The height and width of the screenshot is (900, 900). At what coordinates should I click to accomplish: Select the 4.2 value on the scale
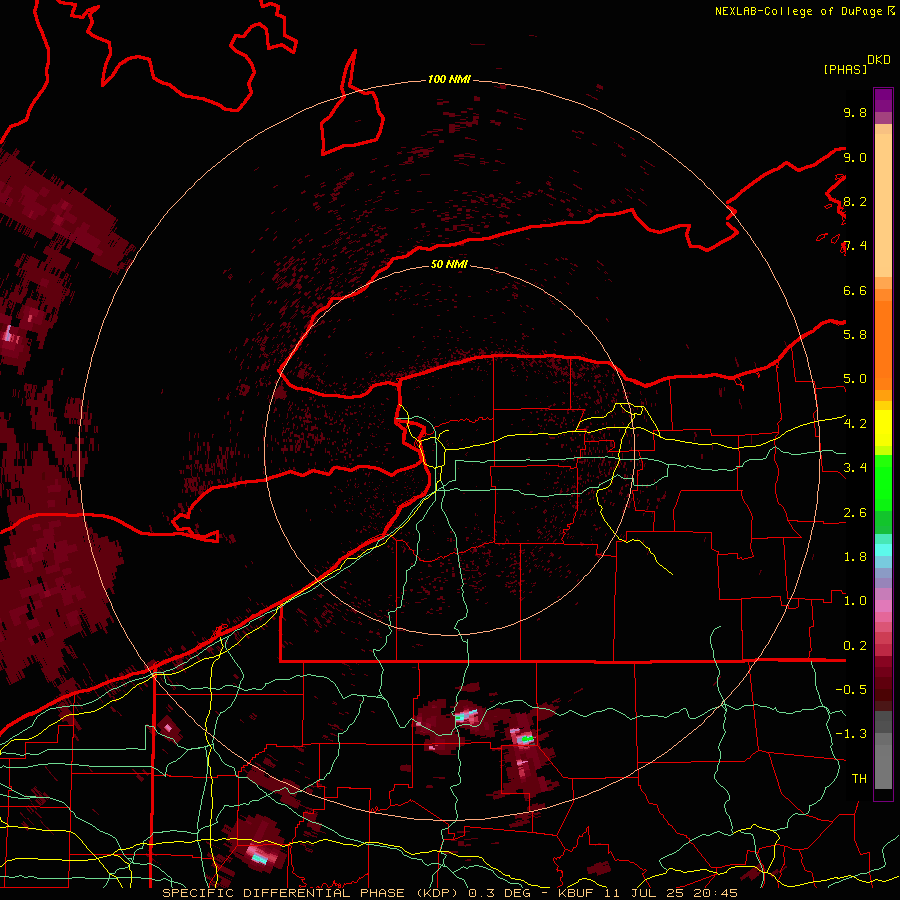tap(855, 424)
